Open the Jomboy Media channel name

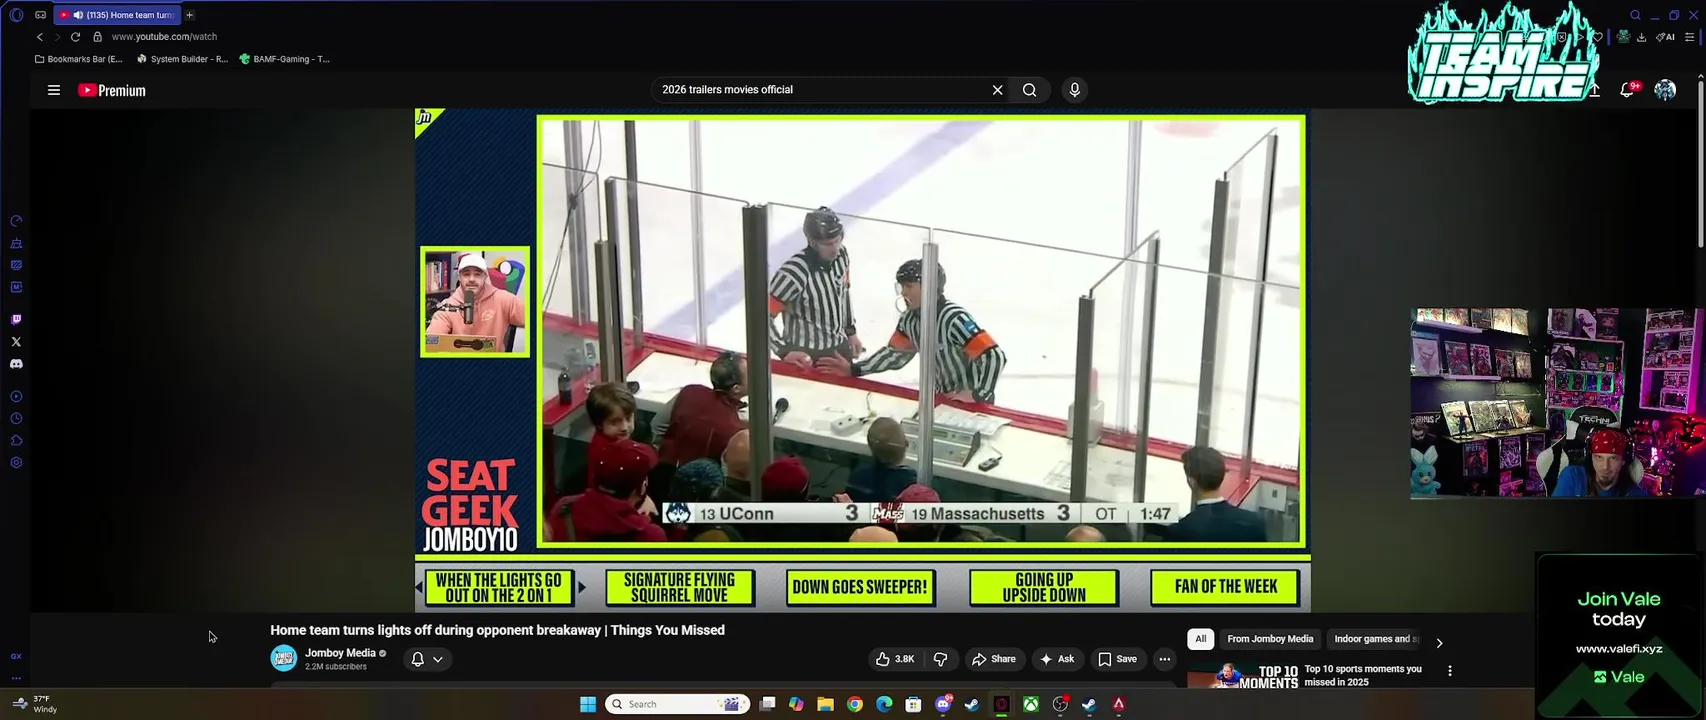pos(340,653)
